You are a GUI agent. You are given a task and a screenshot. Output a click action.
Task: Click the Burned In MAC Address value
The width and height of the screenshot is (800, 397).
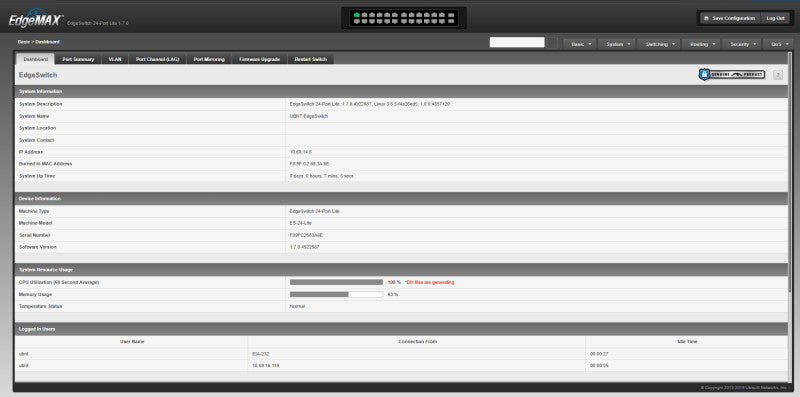click(x=309, y=164)
